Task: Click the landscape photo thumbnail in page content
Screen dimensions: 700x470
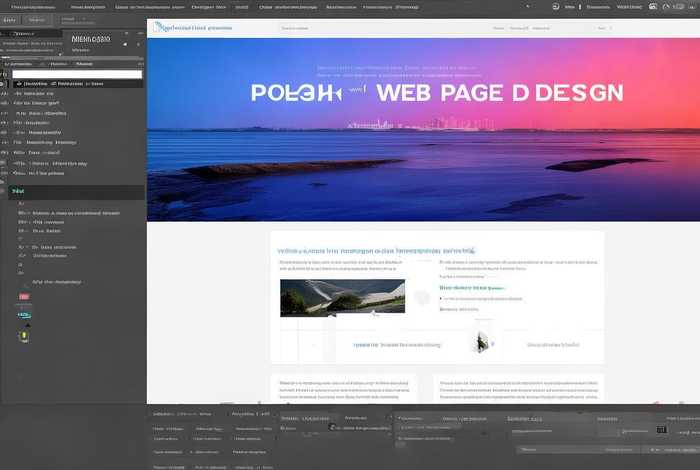Action: [x=342, y=297]
